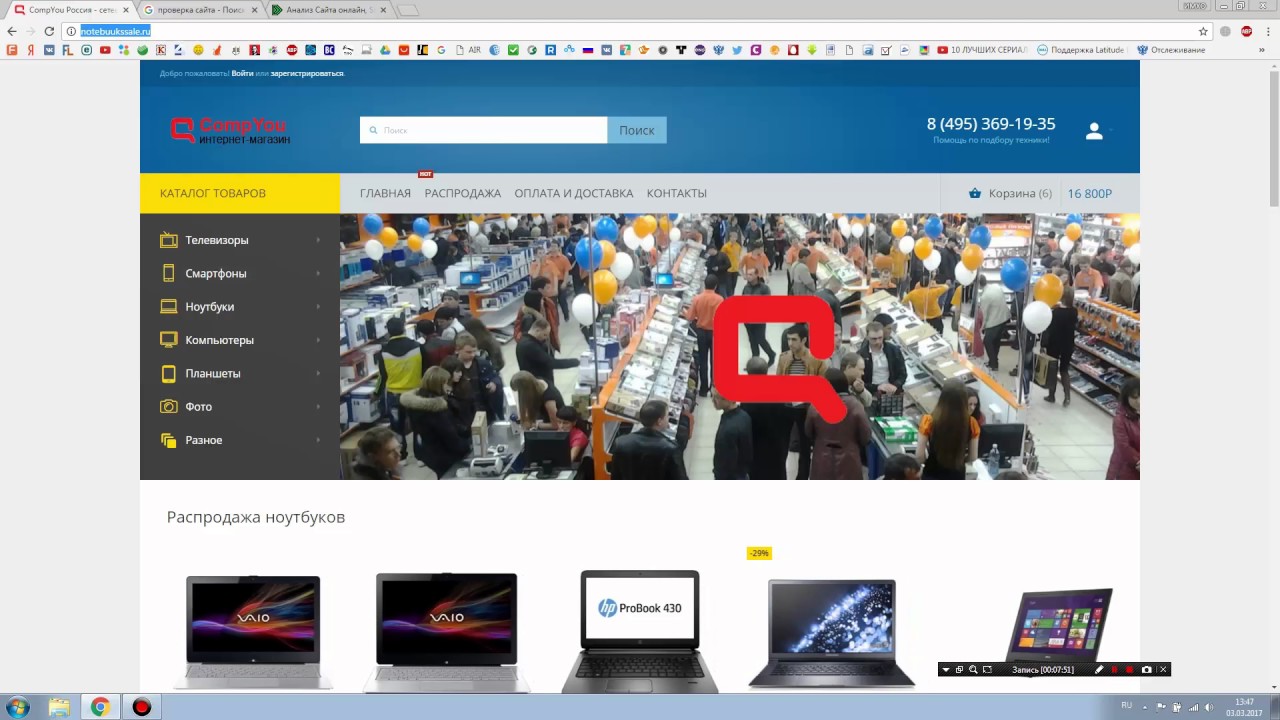
Task: Click the phone number 8 (495) 369-19-35
Action: 991,124
